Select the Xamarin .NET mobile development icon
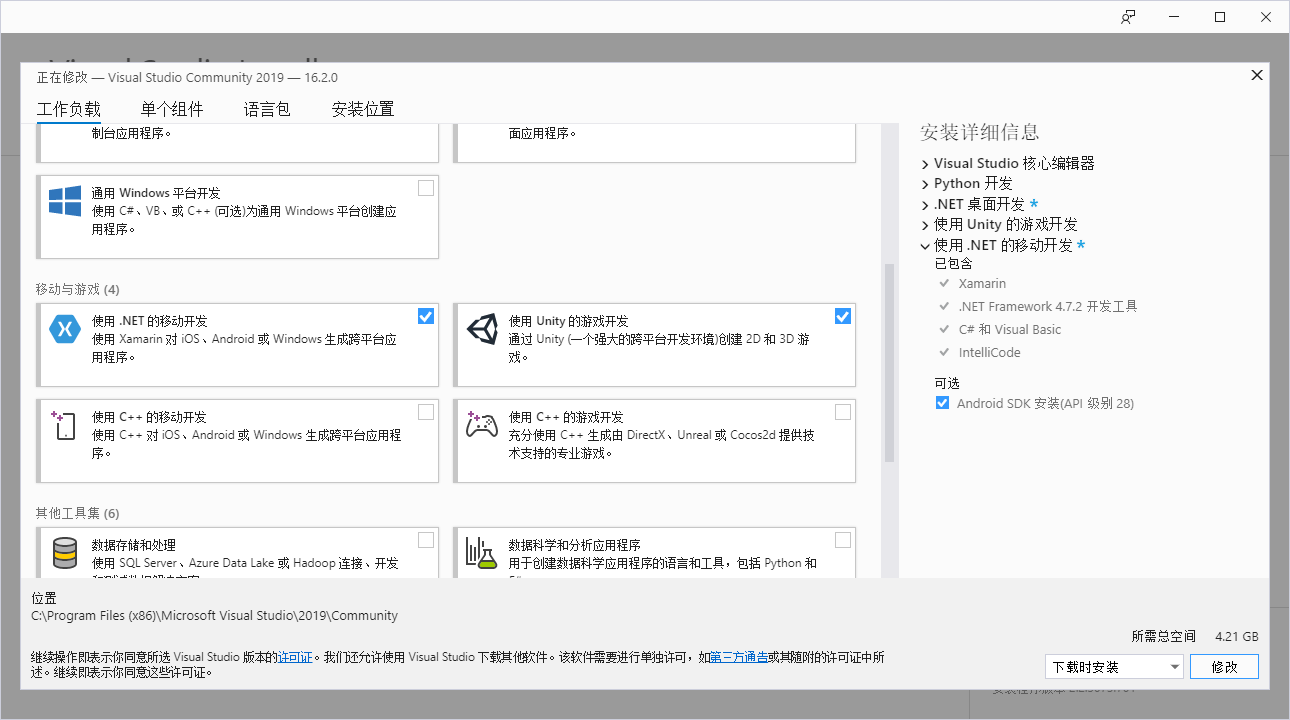 pyautogui.click(x=64, y=326)
